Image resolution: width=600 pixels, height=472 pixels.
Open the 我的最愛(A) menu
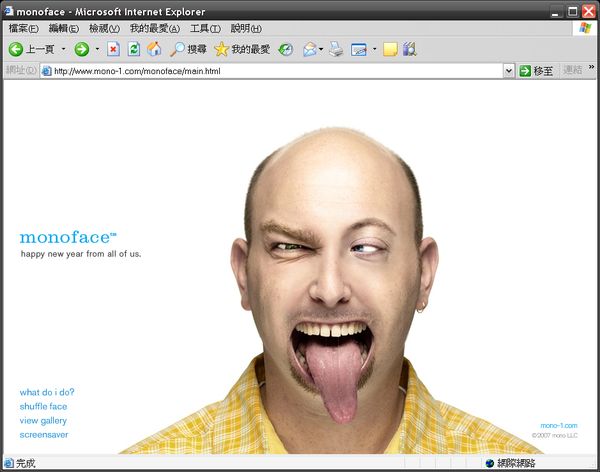click(x=155, y=29)
